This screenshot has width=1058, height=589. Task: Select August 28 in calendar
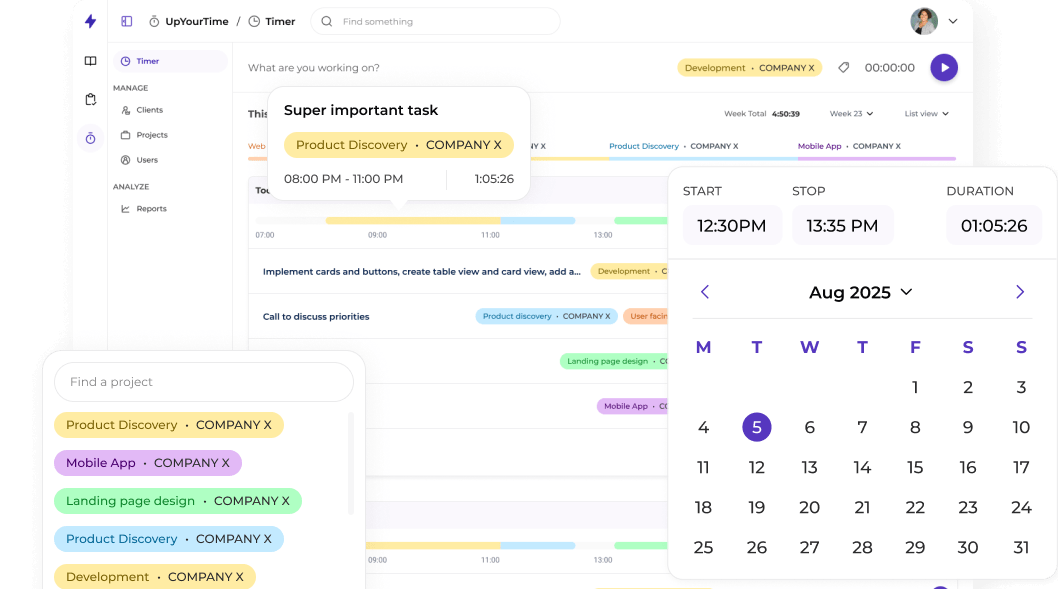pyautogui.click(x=862, y=547)
